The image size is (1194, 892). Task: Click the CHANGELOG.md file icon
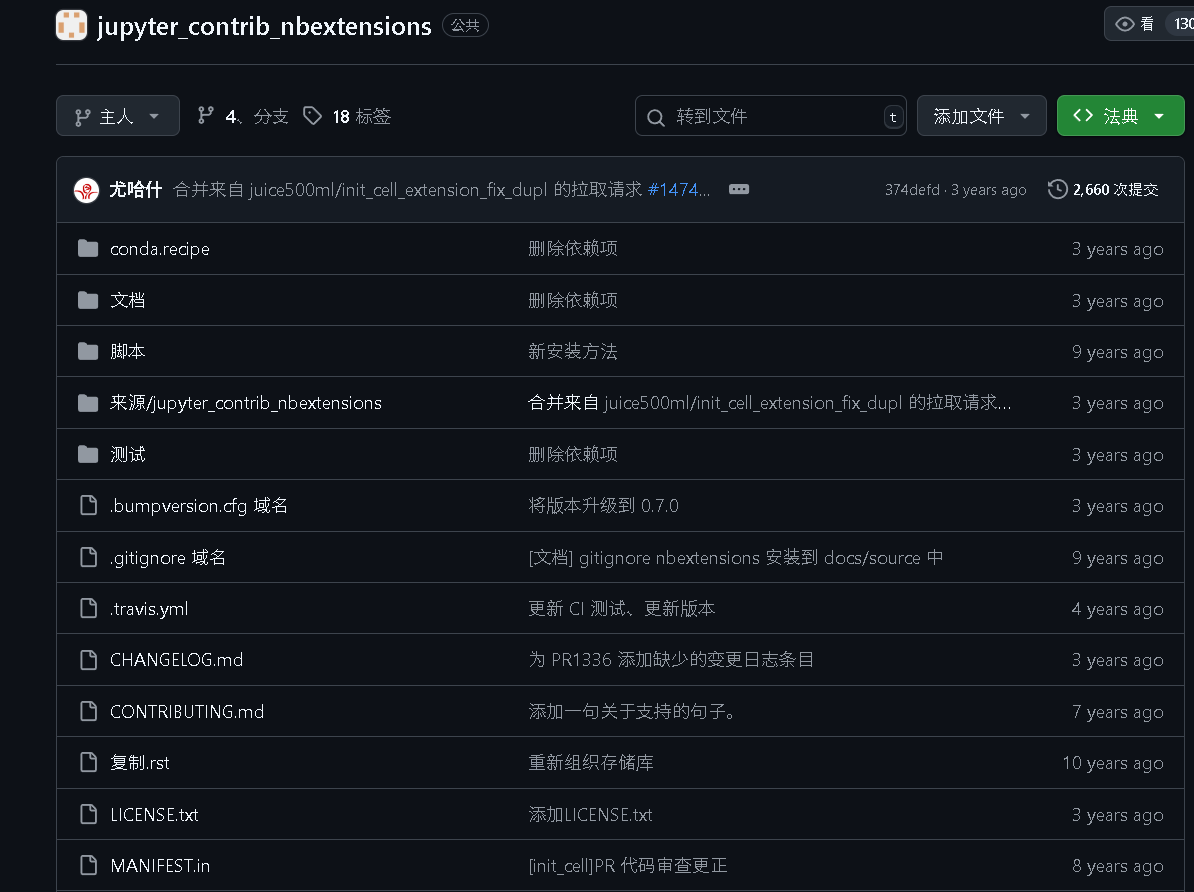[88, 660]
